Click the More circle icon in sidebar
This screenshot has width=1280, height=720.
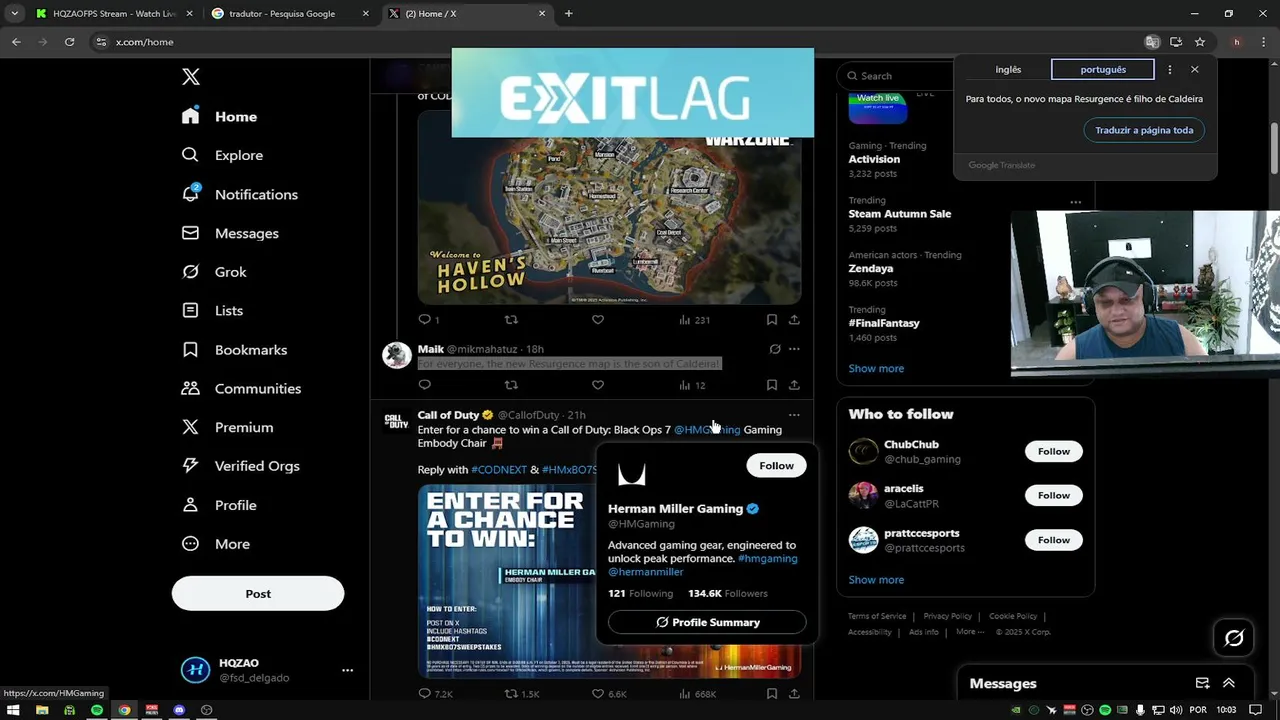[x=190, y=544]
